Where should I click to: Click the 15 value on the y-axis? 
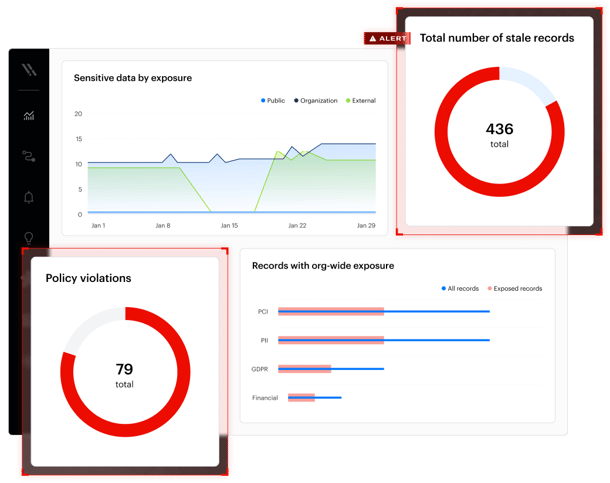(x=79, y=139)
